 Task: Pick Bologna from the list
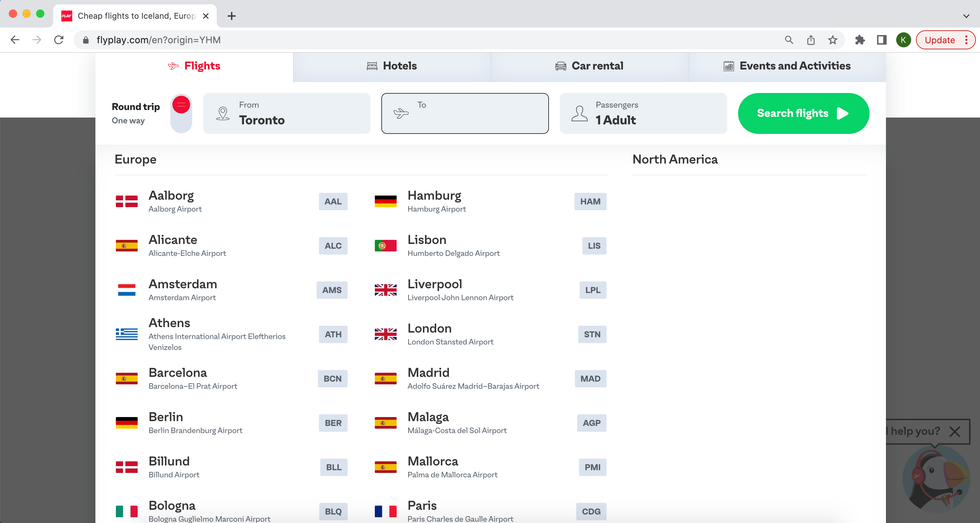(231, 512)
